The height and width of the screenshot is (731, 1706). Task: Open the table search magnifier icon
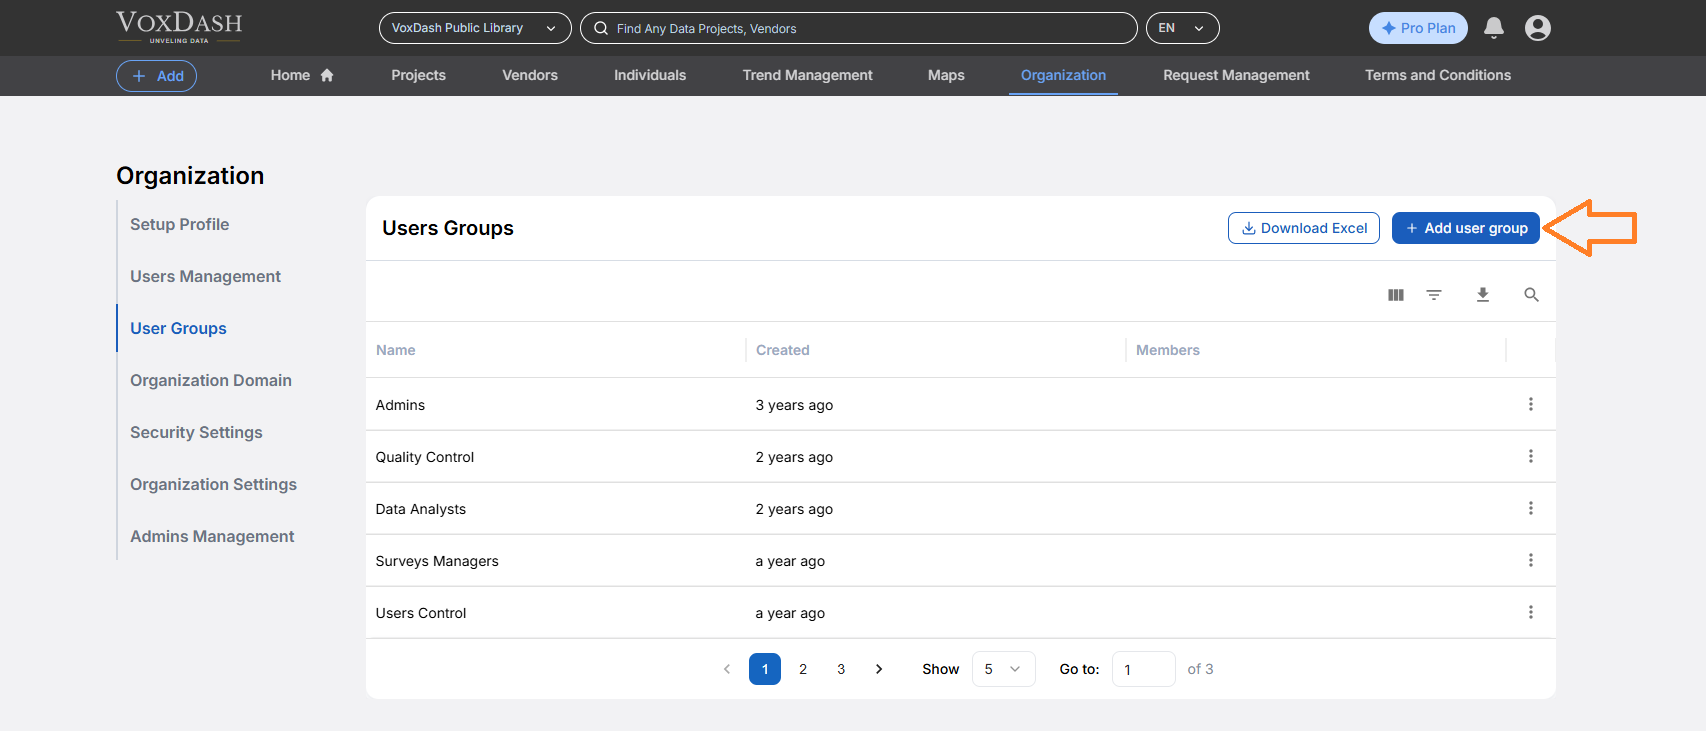tap(1531, 295)
